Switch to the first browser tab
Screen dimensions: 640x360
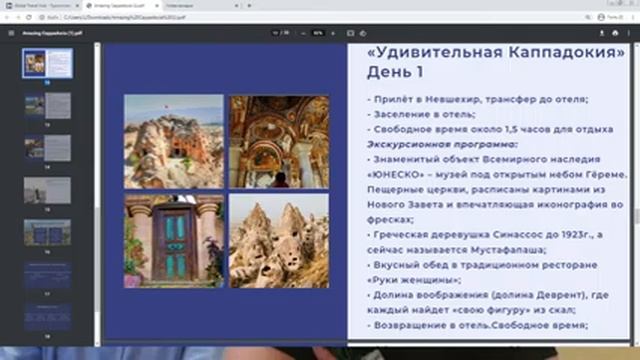(41, 6)
